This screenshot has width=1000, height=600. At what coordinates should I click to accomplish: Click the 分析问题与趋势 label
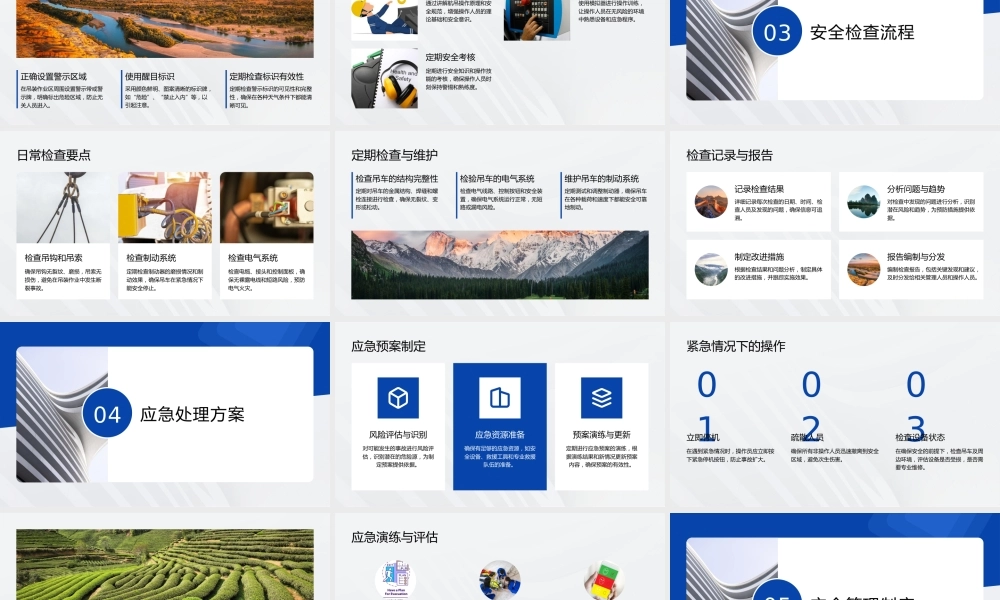pyautogui.click(x=916, y=189)
